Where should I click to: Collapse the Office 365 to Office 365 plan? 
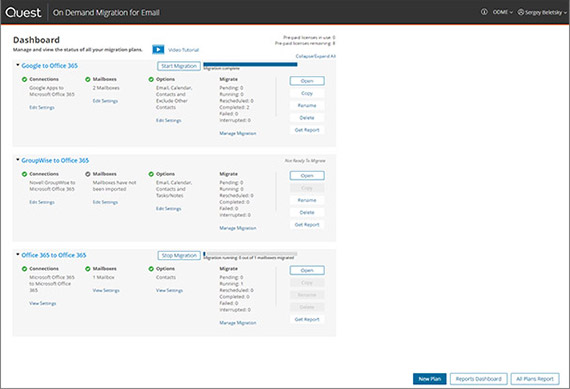(x=17, y=254)
